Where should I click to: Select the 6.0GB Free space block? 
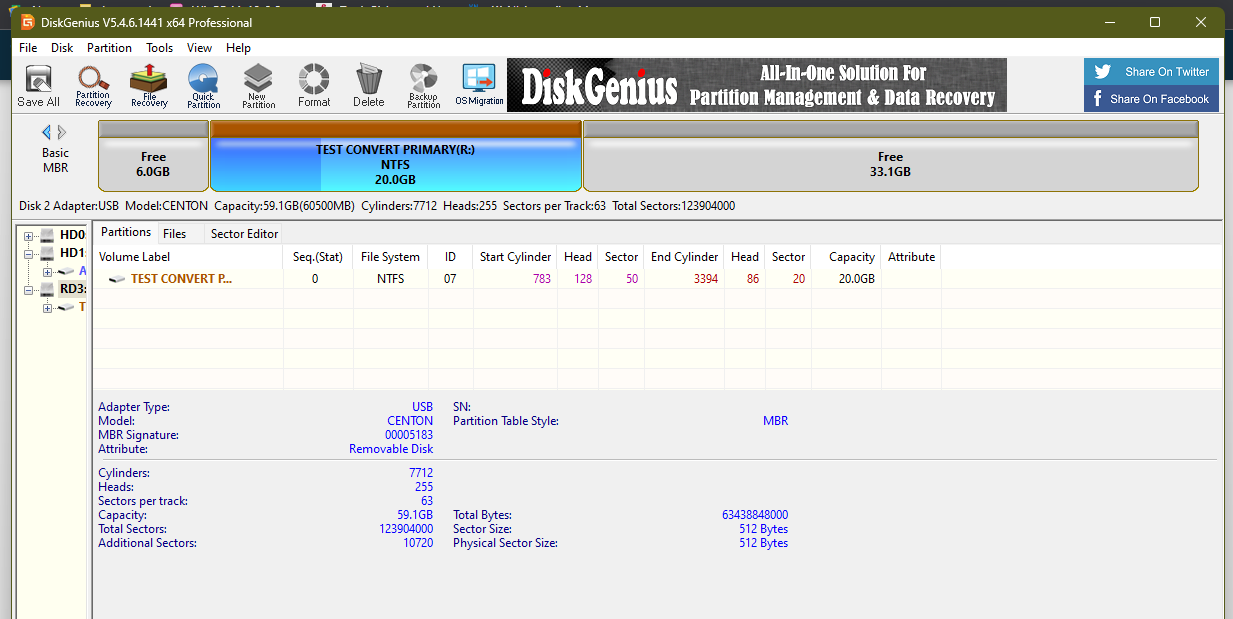pyautogui.click(x=153, y=156)
